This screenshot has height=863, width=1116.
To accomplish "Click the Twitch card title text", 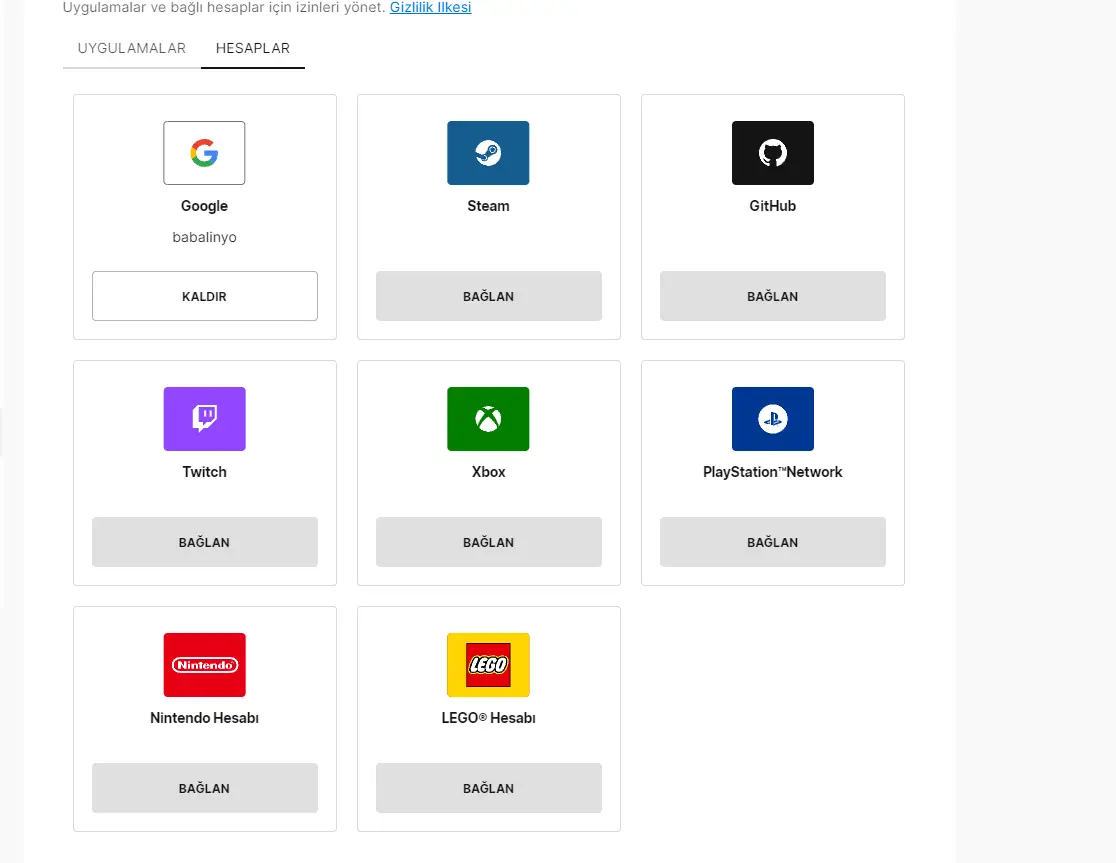I will 204,472.
